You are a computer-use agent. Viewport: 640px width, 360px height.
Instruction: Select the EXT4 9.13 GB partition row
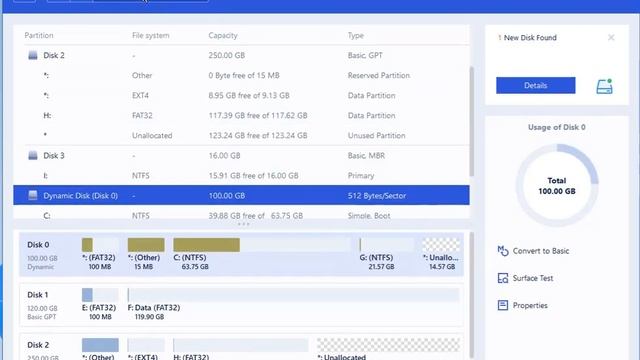pos(241,96)
